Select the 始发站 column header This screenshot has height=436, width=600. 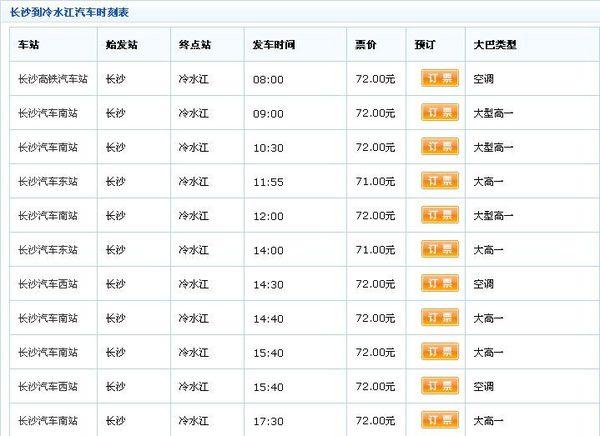[121, 45]
